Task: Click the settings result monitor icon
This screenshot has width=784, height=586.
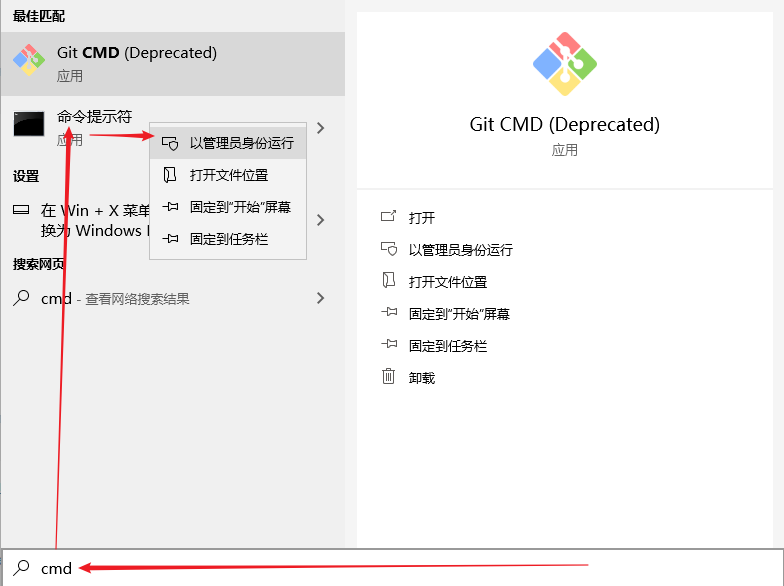Action: click(x=21, y=210)
